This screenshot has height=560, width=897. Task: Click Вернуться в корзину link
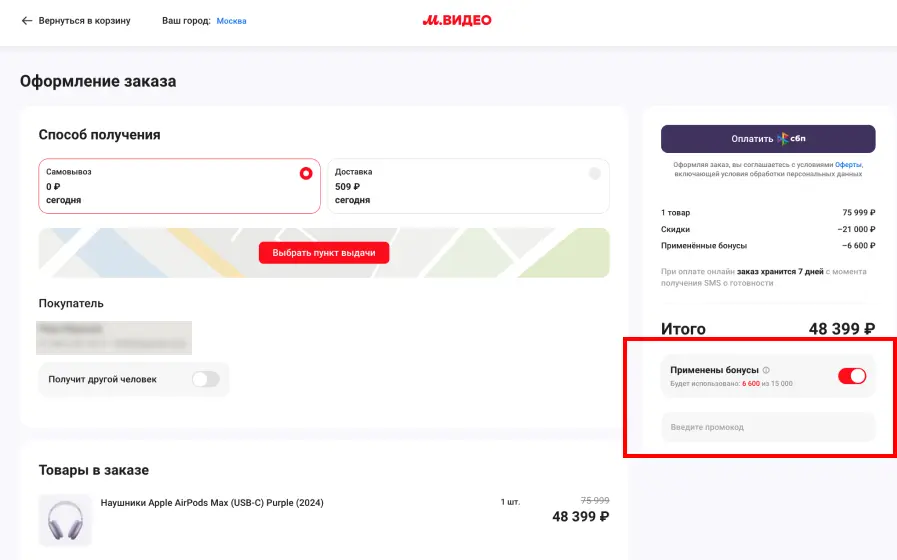[x=84, y=21]
